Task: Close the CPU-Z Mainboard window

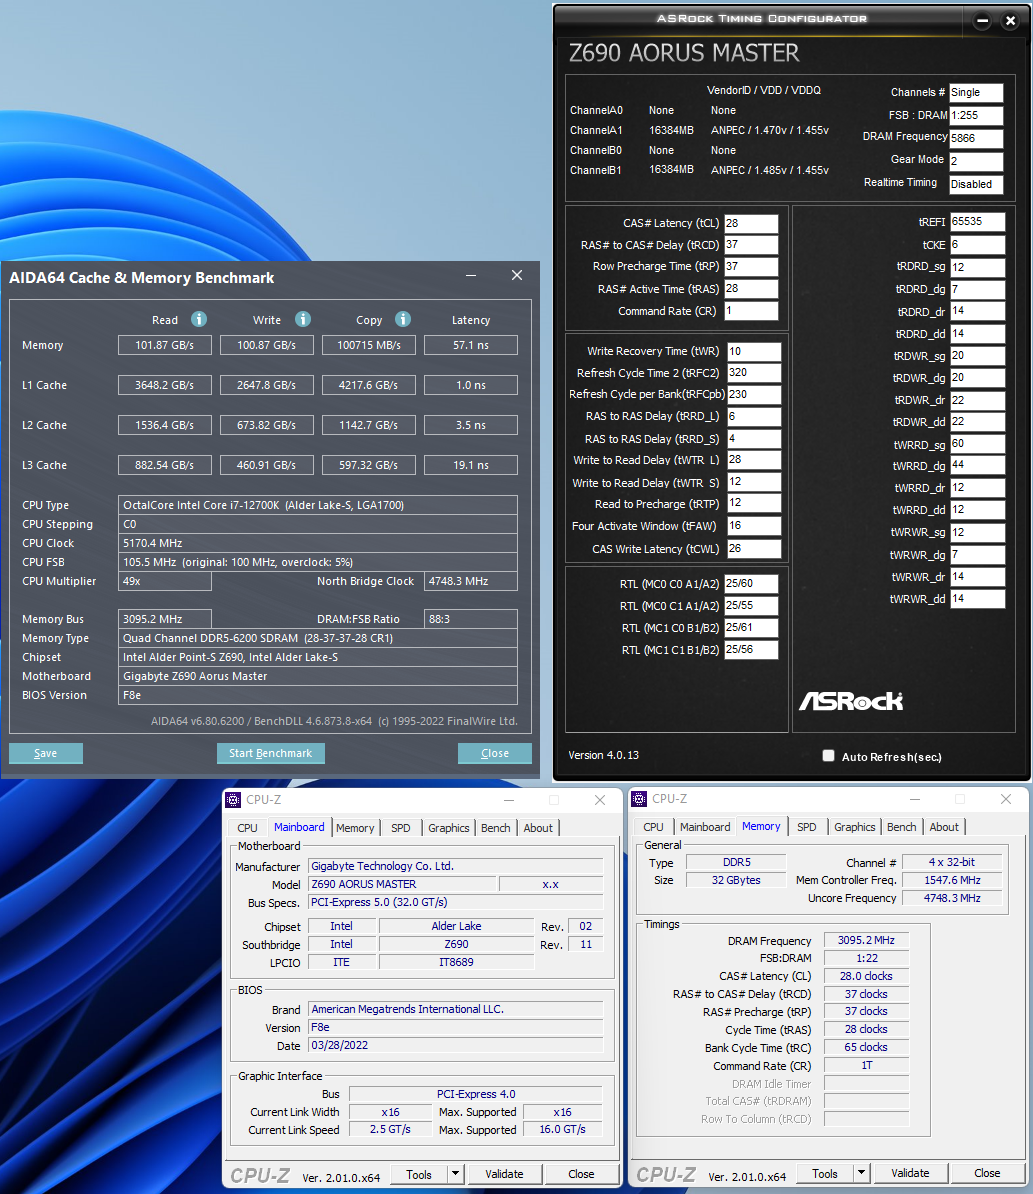Action: click(600, 800)
